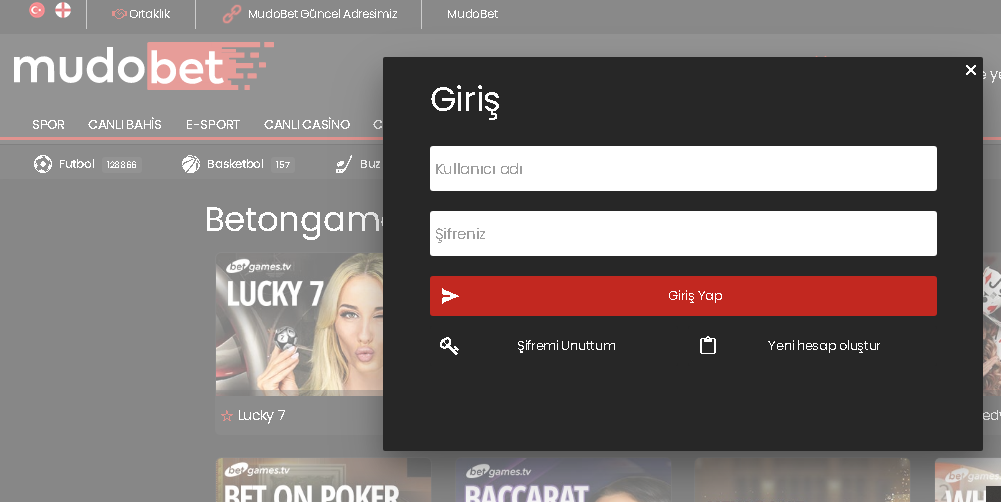Click the key icon

pyautogui.click(x=449, y=346)
